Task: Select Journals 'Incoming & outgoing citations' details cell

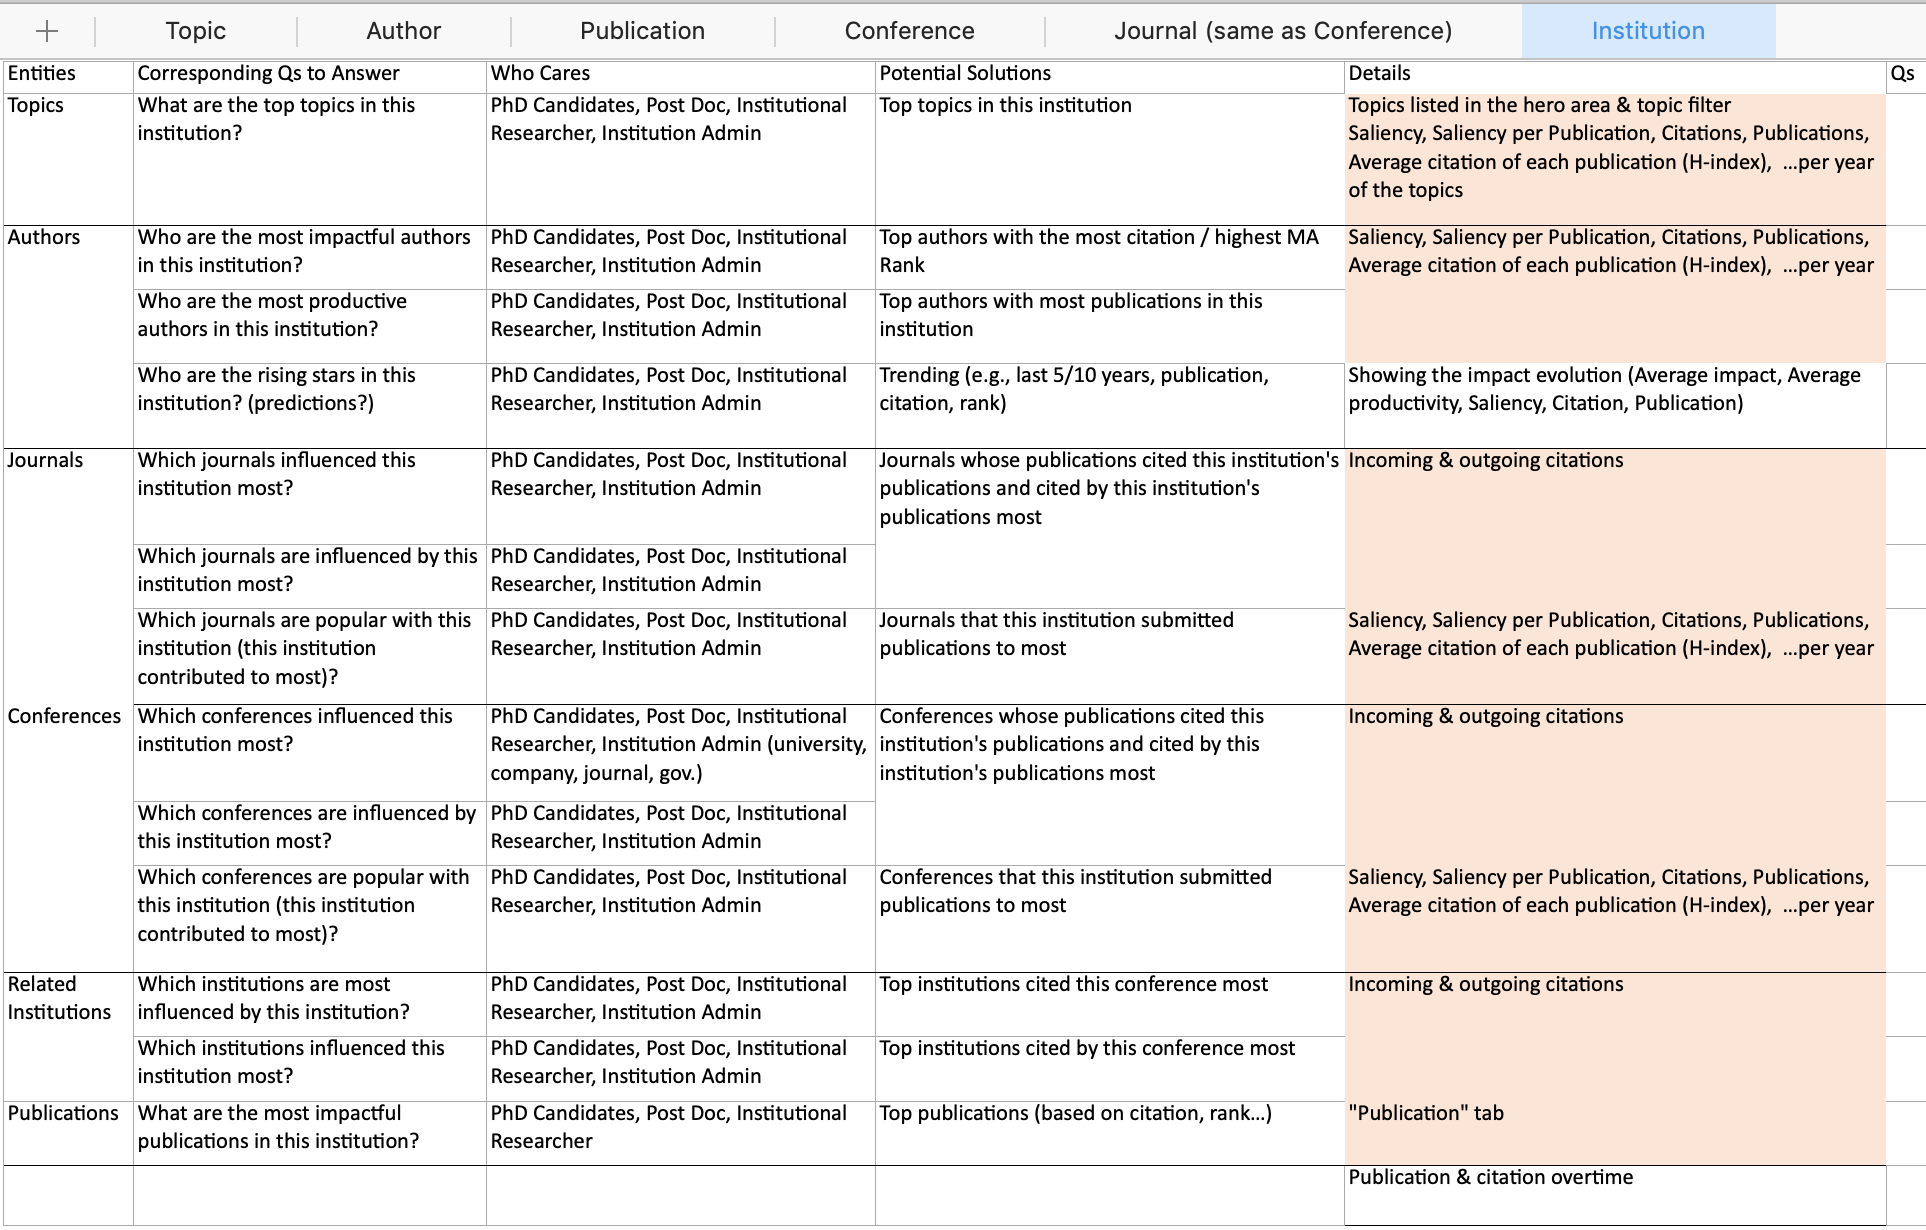Action: pos(1615,528)
